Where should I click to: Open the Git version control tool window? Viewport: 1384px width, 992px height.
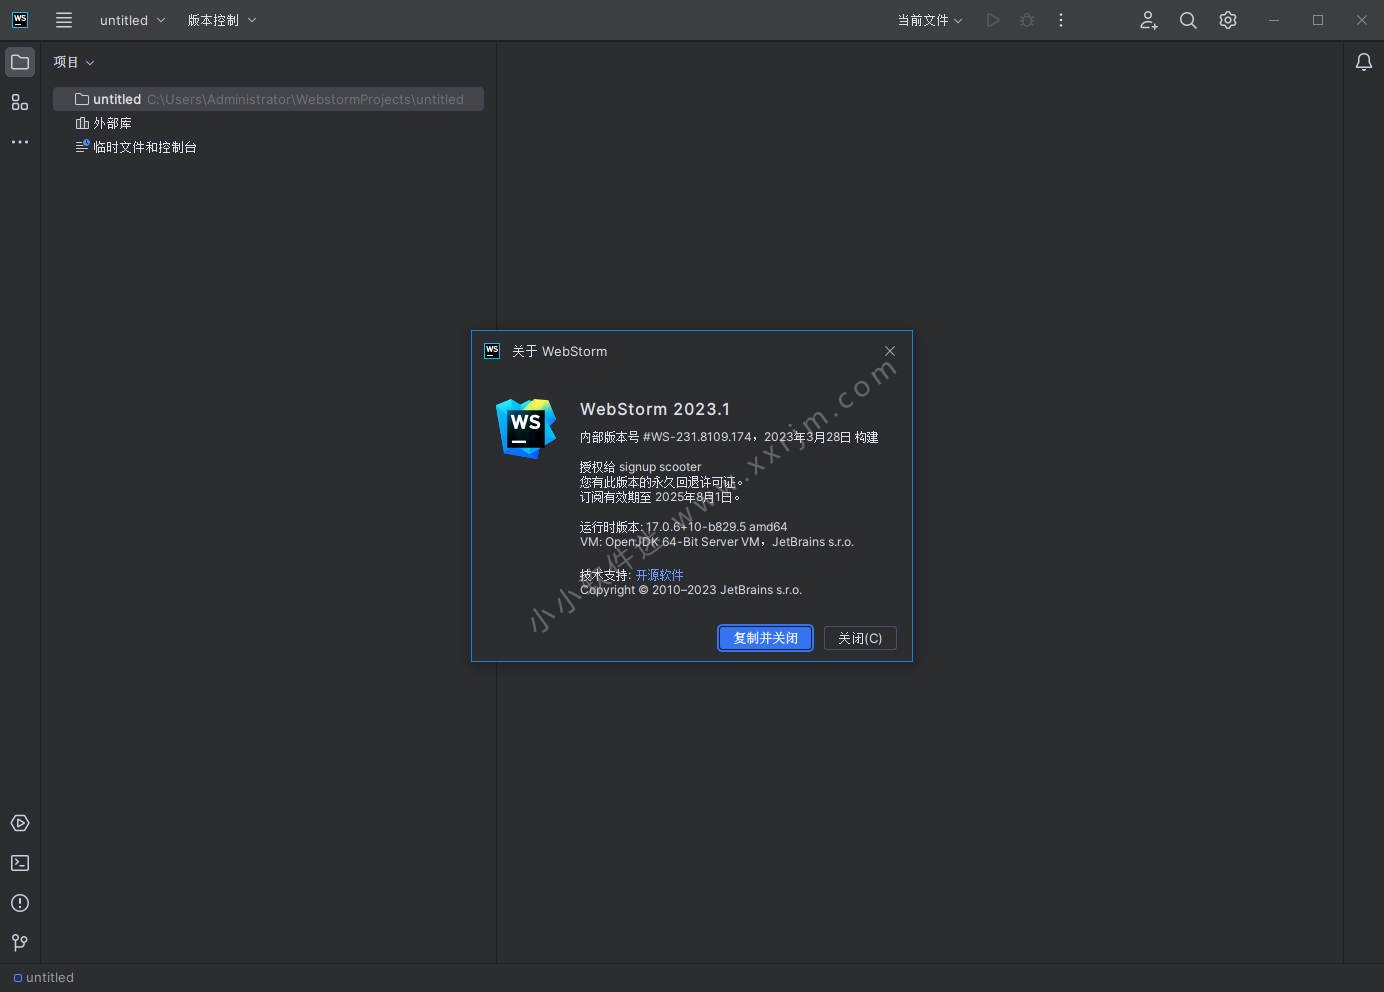click(x=20, y=942)
